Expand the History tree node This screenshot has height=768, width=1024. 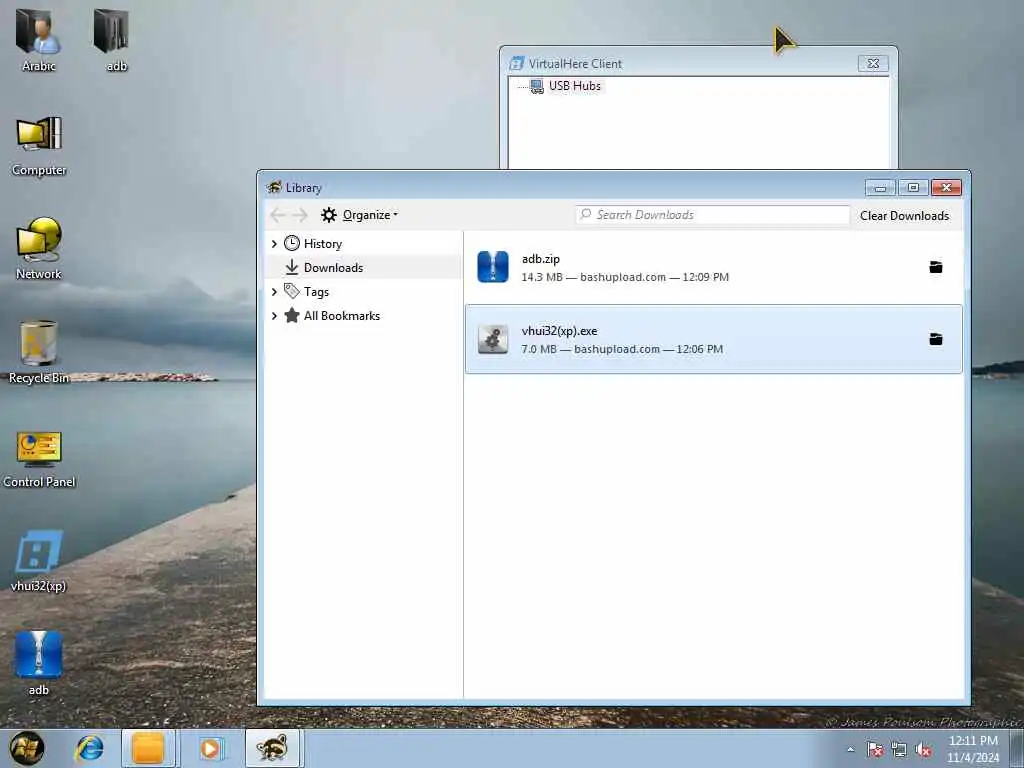[x=274, y=244]
